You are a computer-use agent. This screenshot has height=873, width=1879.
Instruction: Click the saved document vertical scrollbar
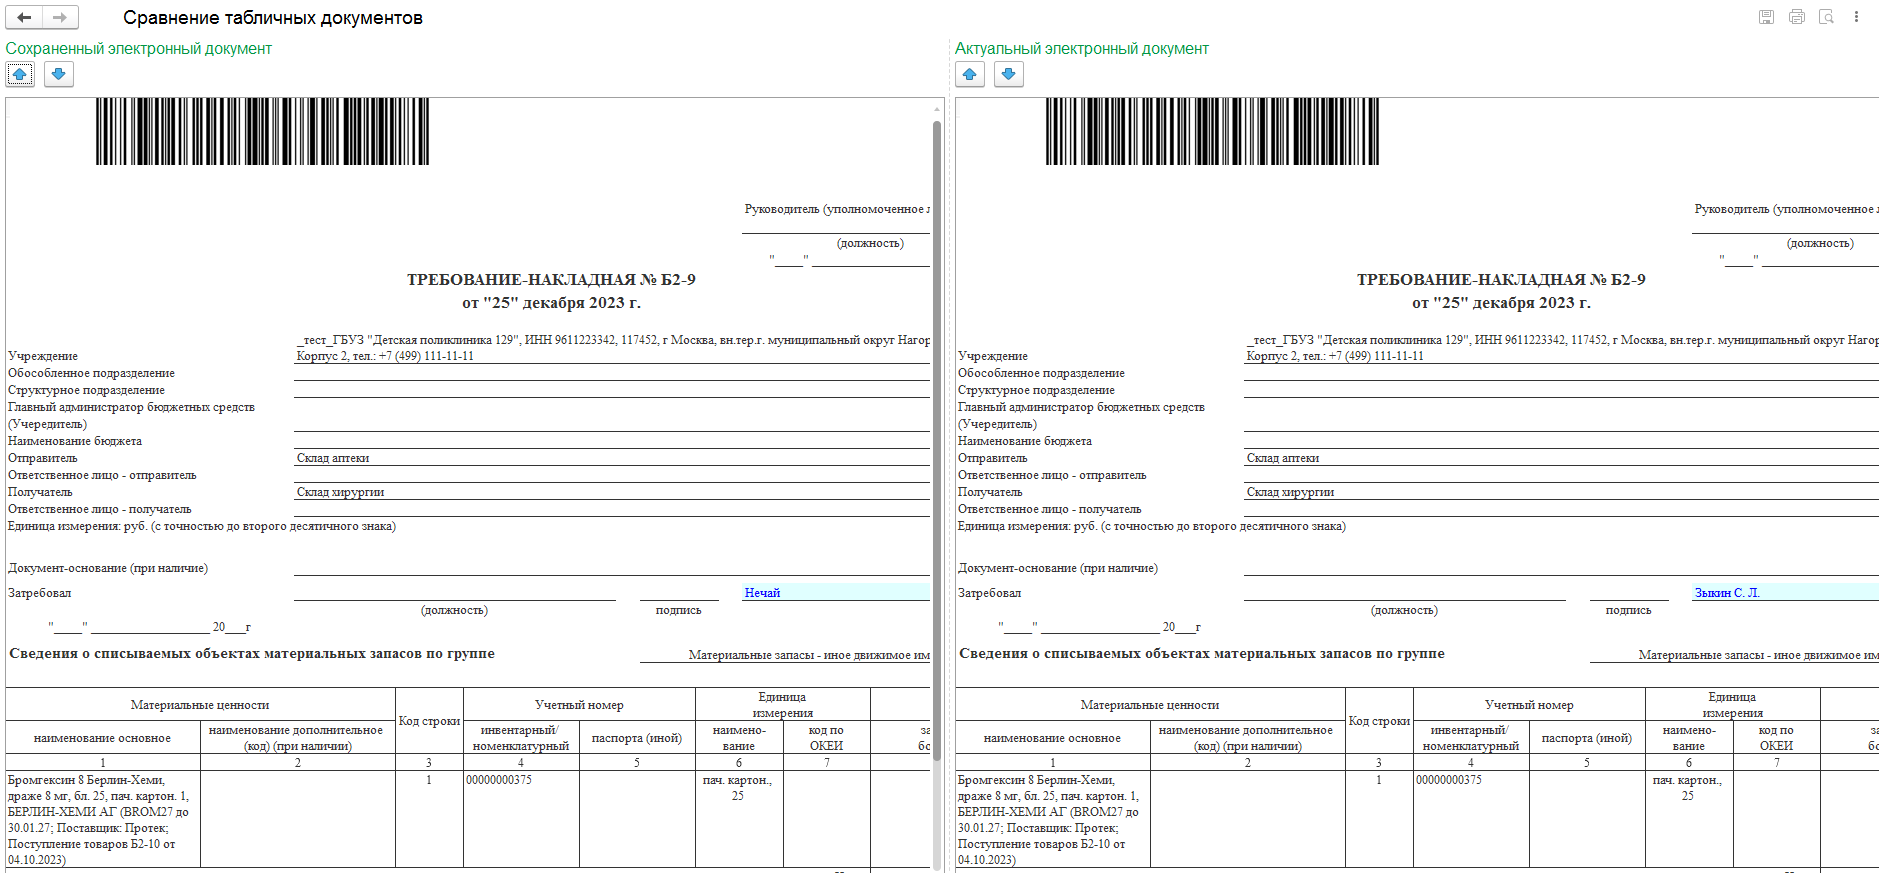point(937,440)
